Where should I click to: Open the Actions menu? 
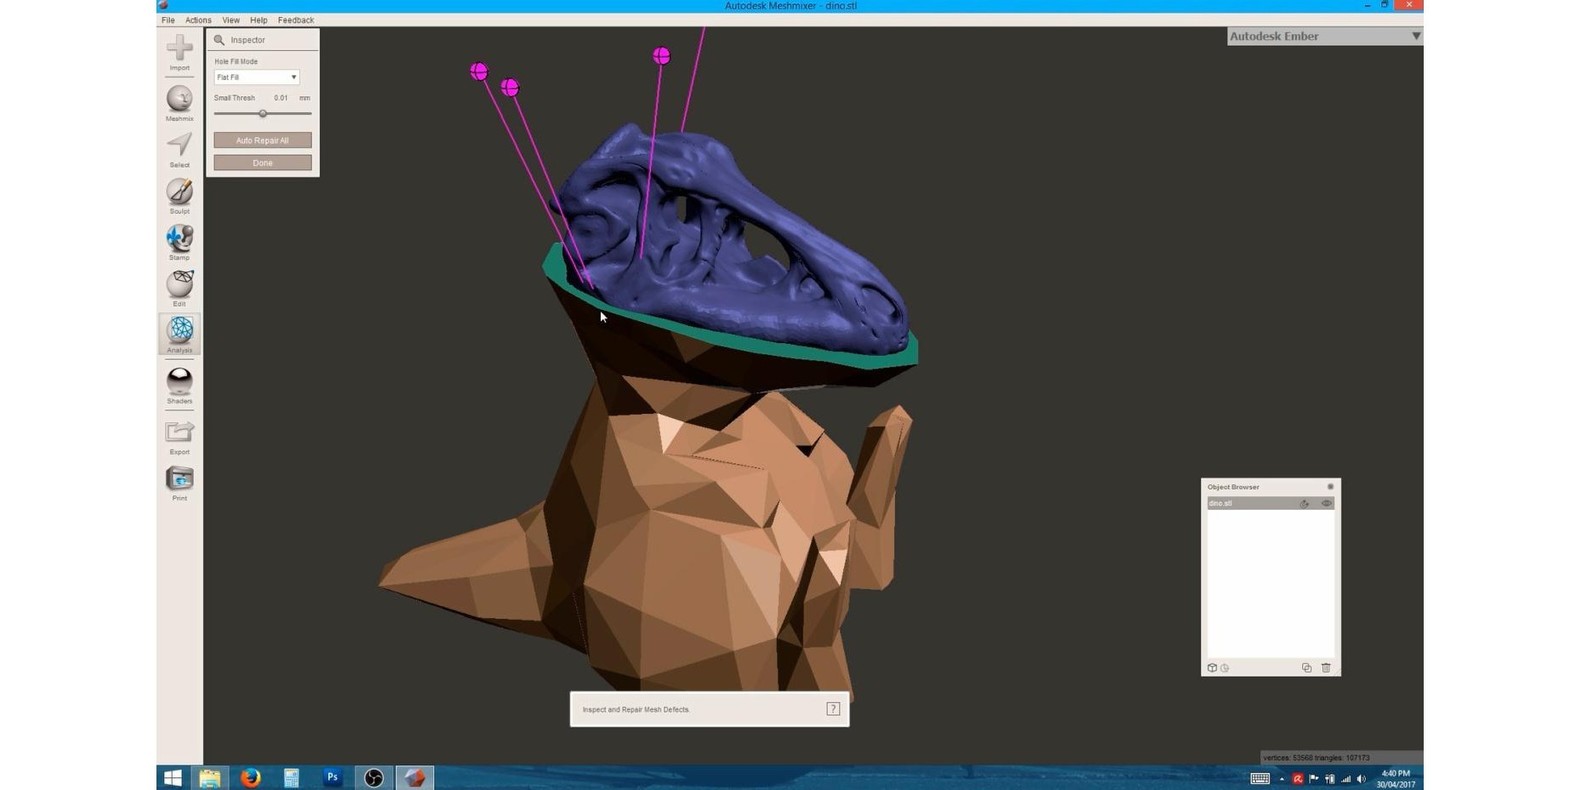198,20
